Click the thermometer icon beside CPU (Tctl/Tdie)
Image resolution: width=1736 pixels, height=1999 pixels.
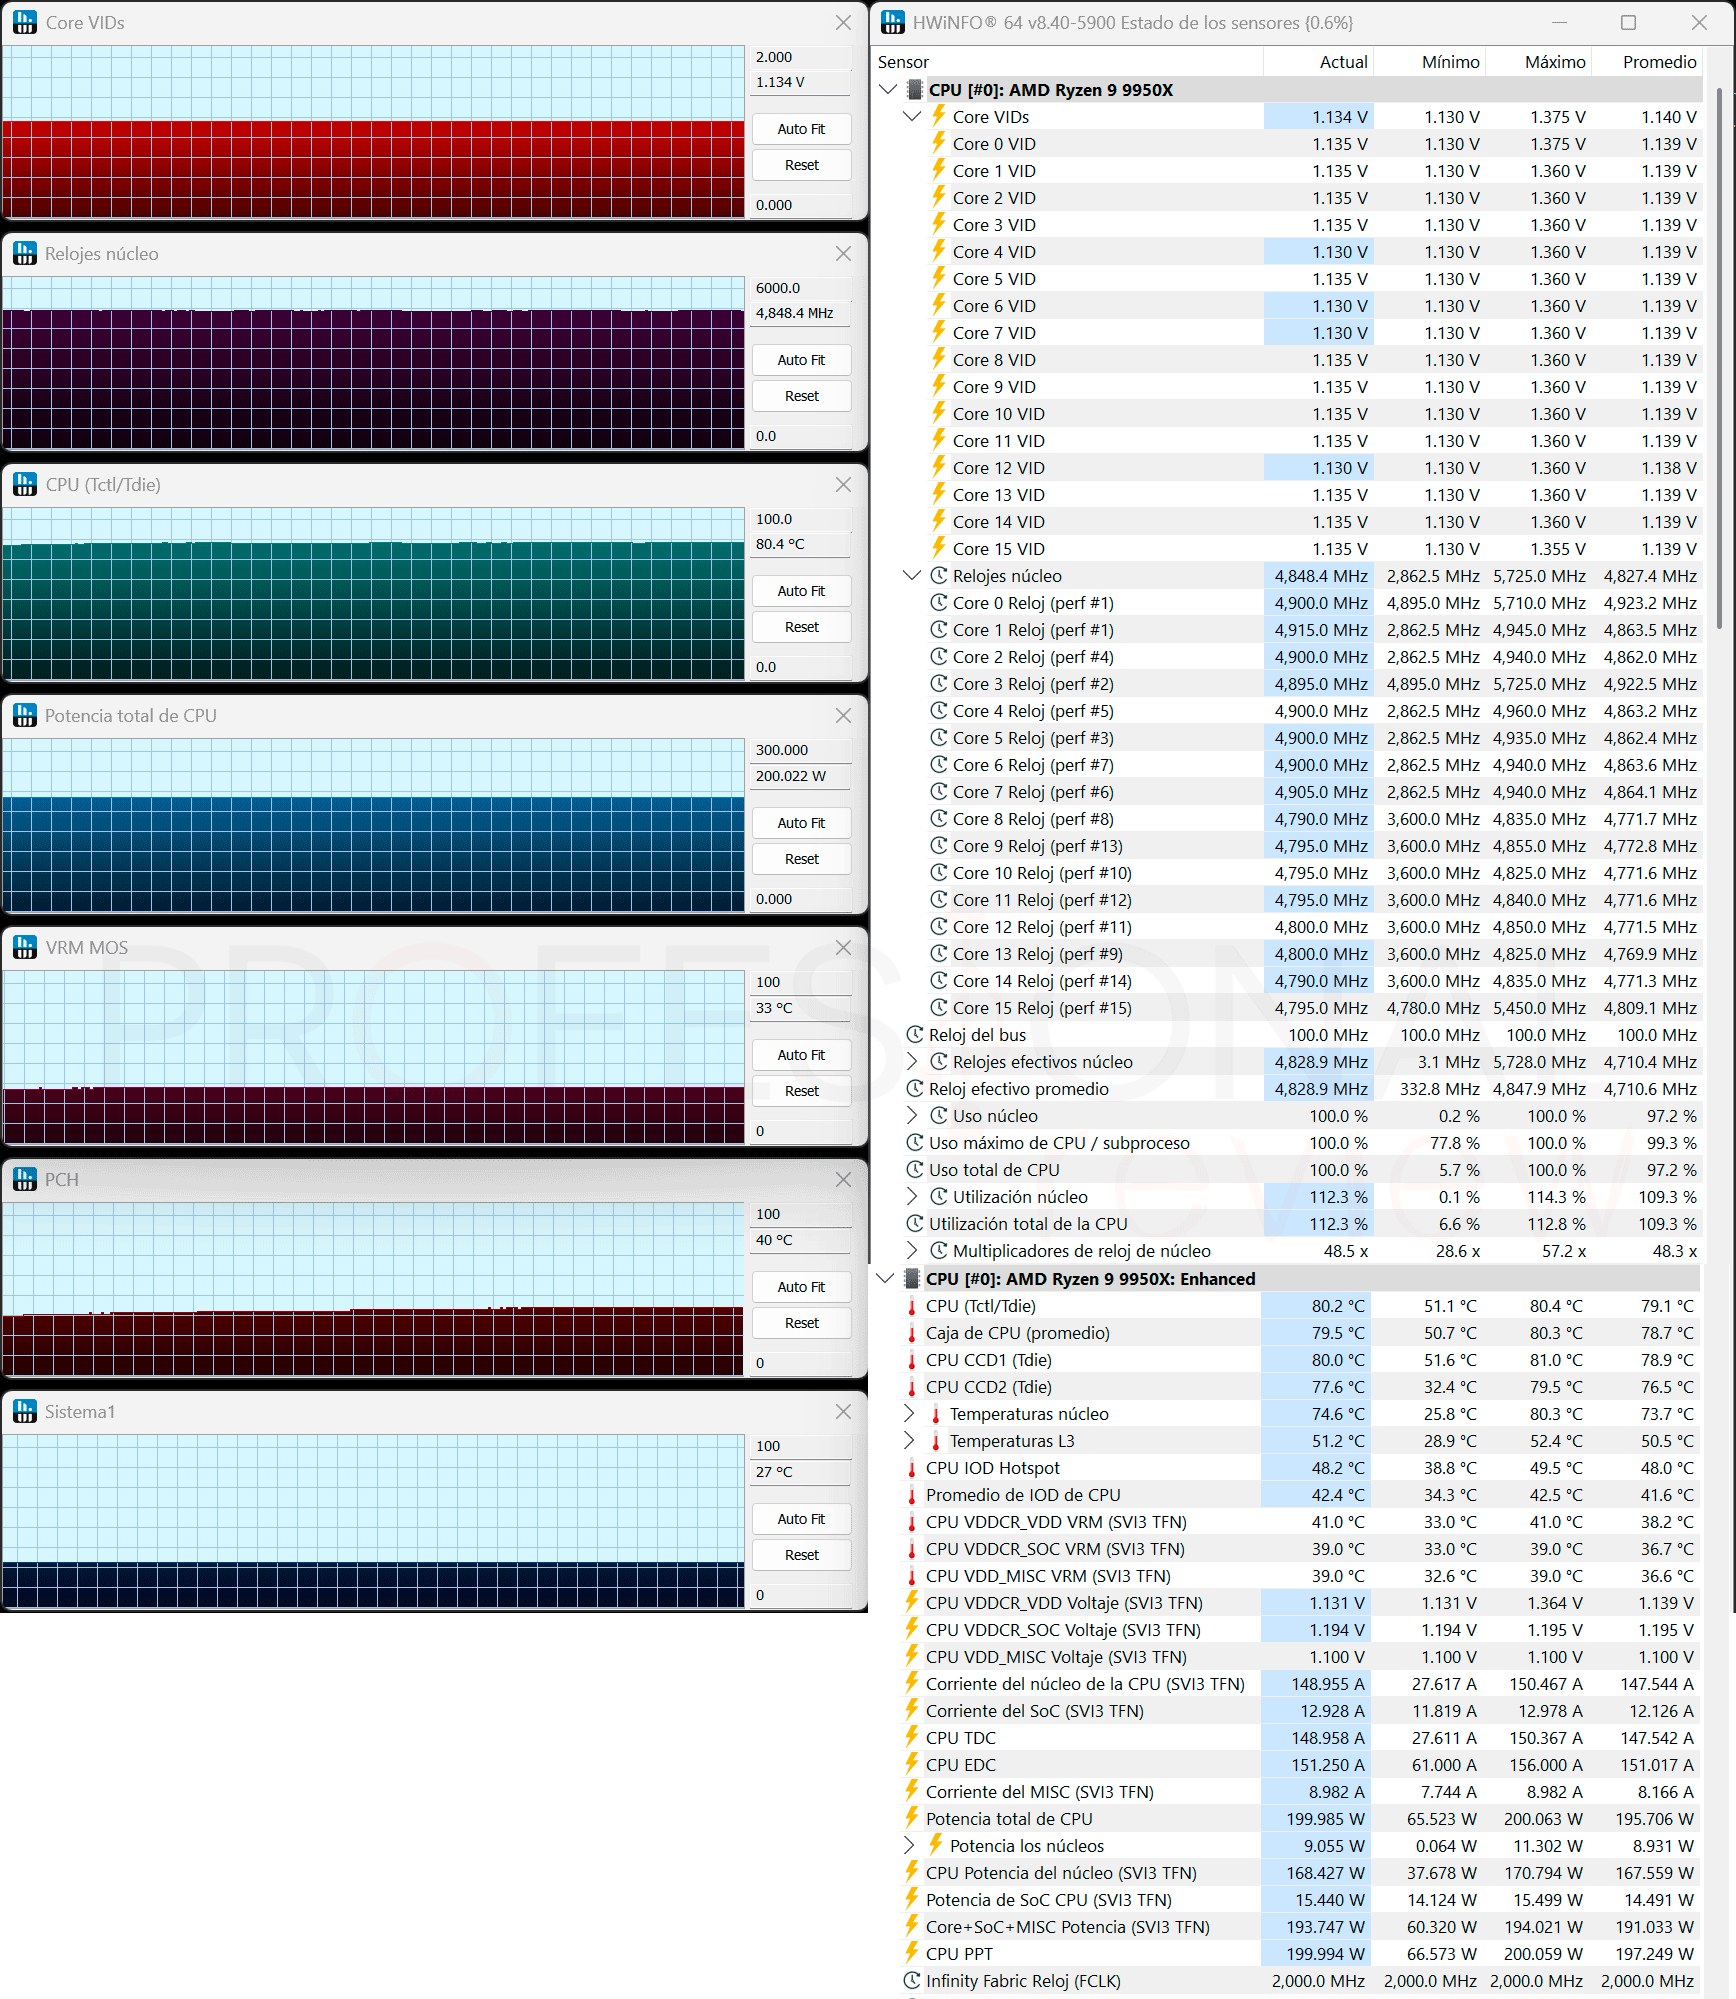tap(911, 1305)
